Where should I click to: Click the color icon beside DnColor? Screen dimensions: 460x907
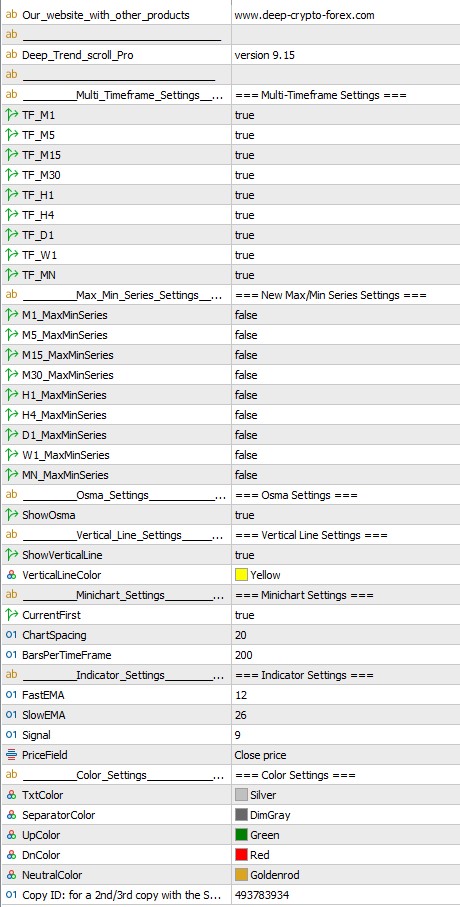point(12,855)
